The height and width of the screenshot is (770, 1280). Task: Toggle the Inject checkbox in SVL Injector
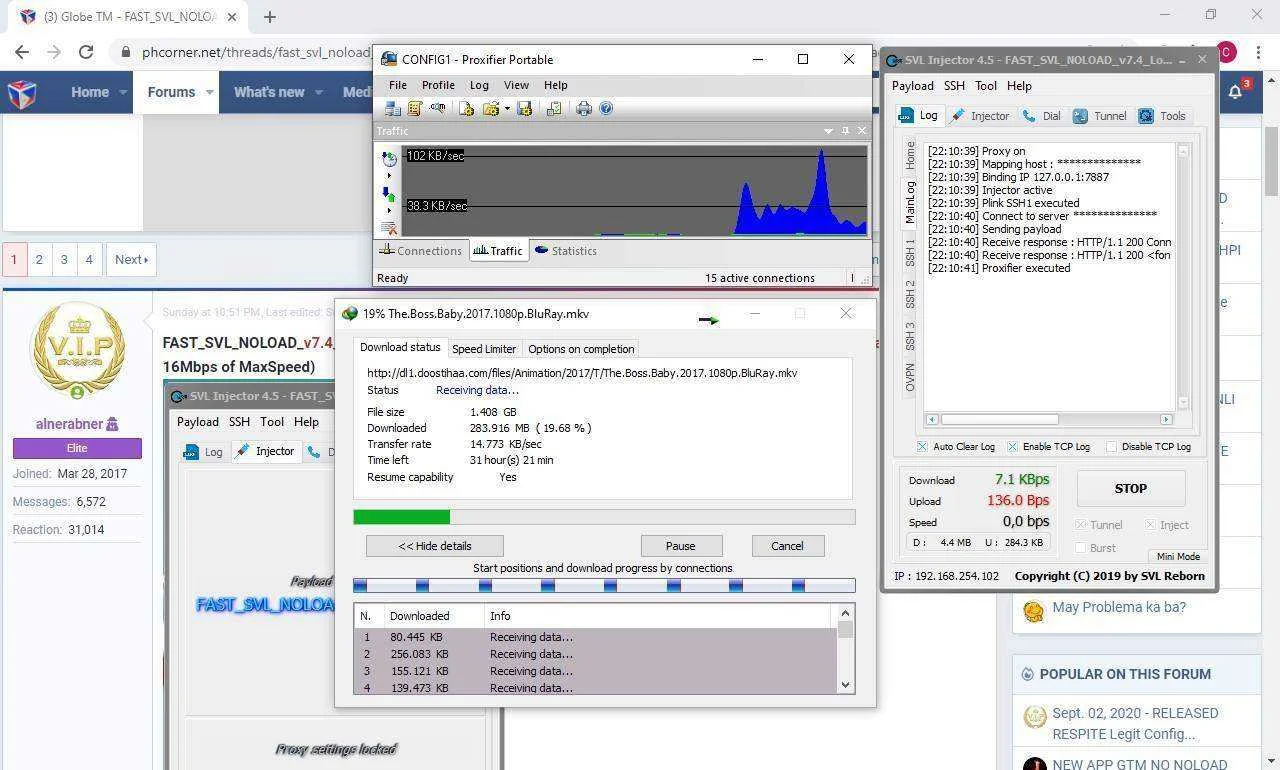pos(1150,525)
